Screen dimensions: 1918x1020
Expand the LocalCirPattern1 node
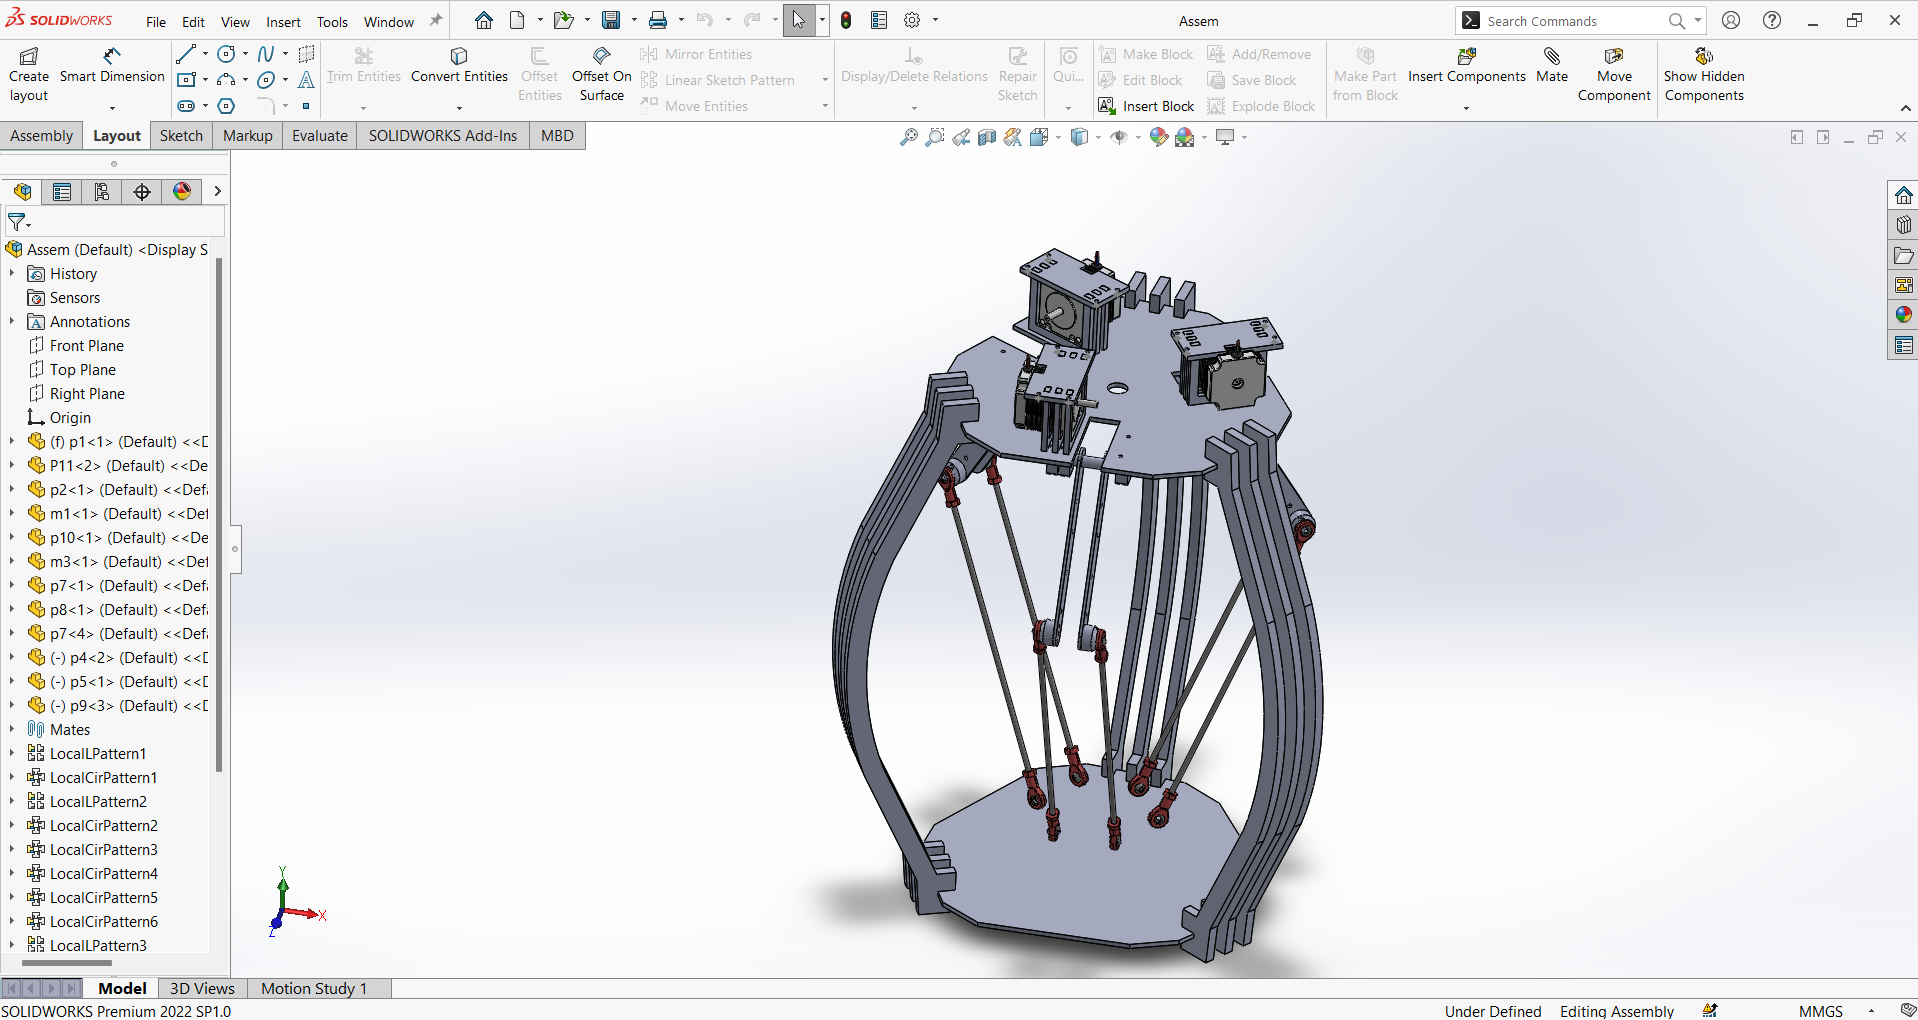point(12,777)
